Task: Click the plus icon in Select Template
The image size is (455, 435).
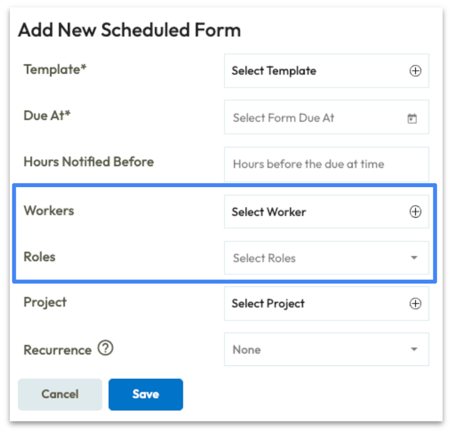Action: click(415, 71)
